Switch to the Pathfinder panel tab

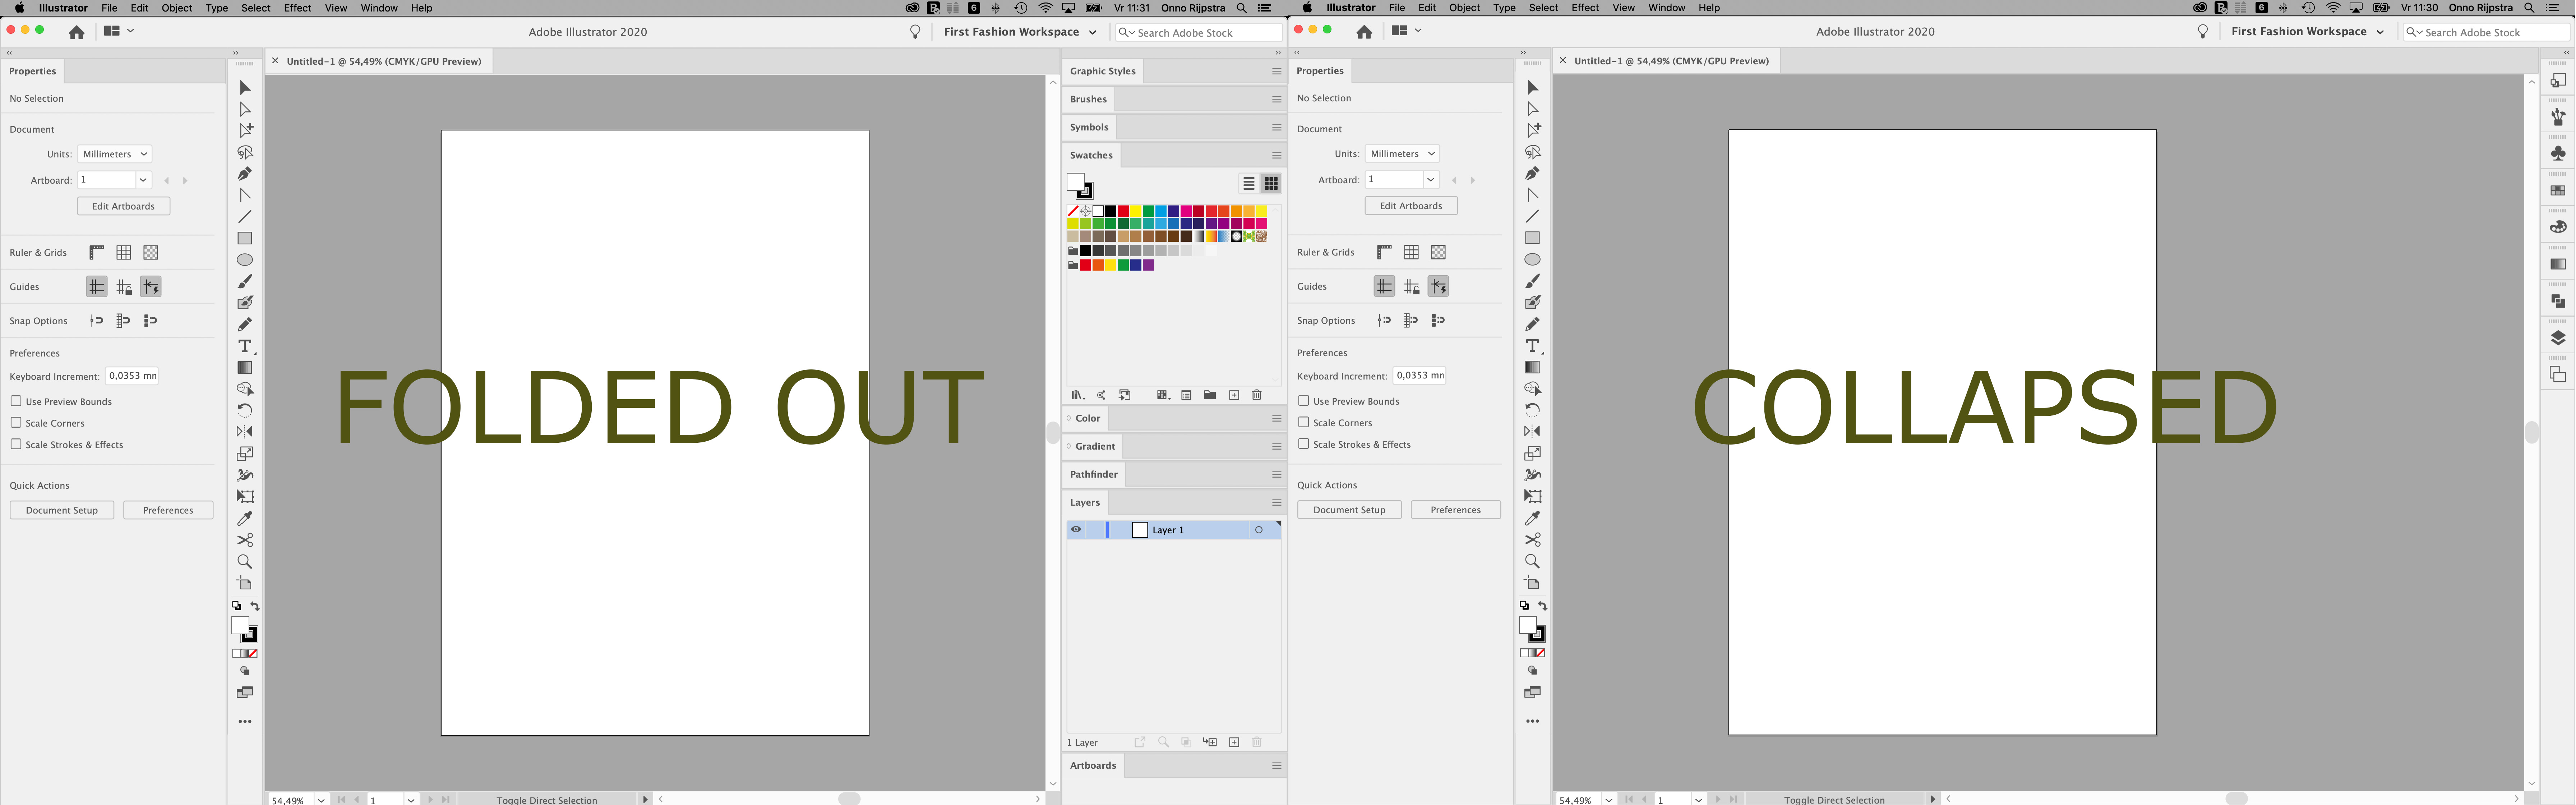(1094, 474)
